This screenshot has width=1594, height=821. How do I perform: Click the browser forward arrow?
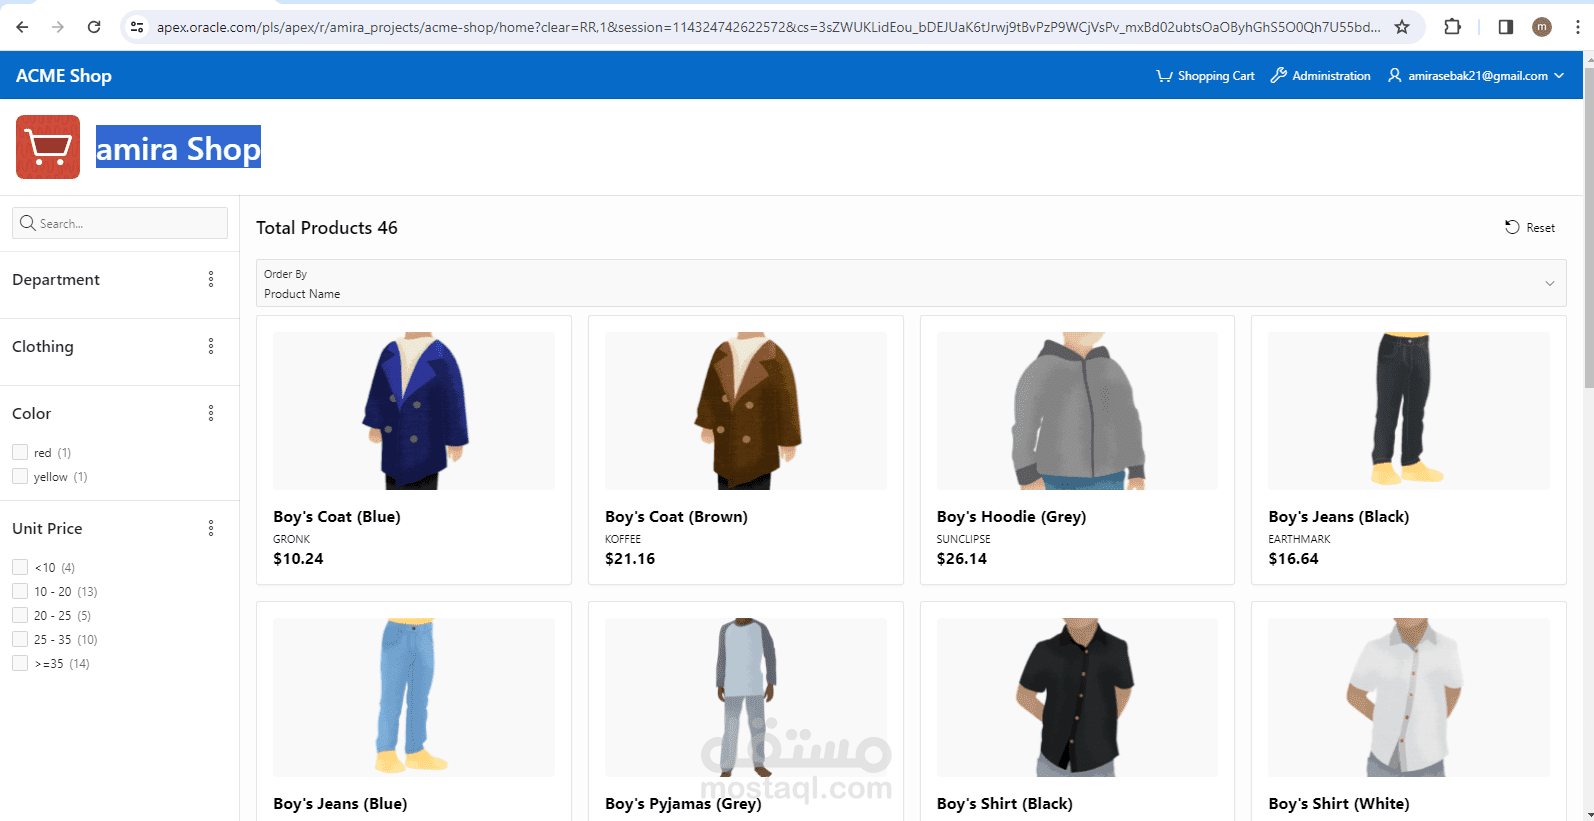click(58, 27)
